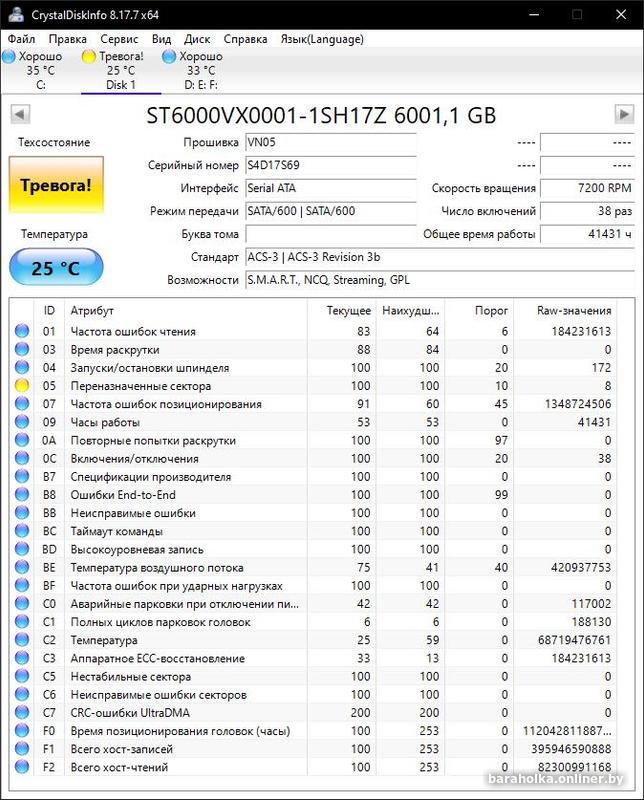Select the Переназначенные сектора attribute name
Viewport: 644px width, 800px height.
[x=141, y=386]
